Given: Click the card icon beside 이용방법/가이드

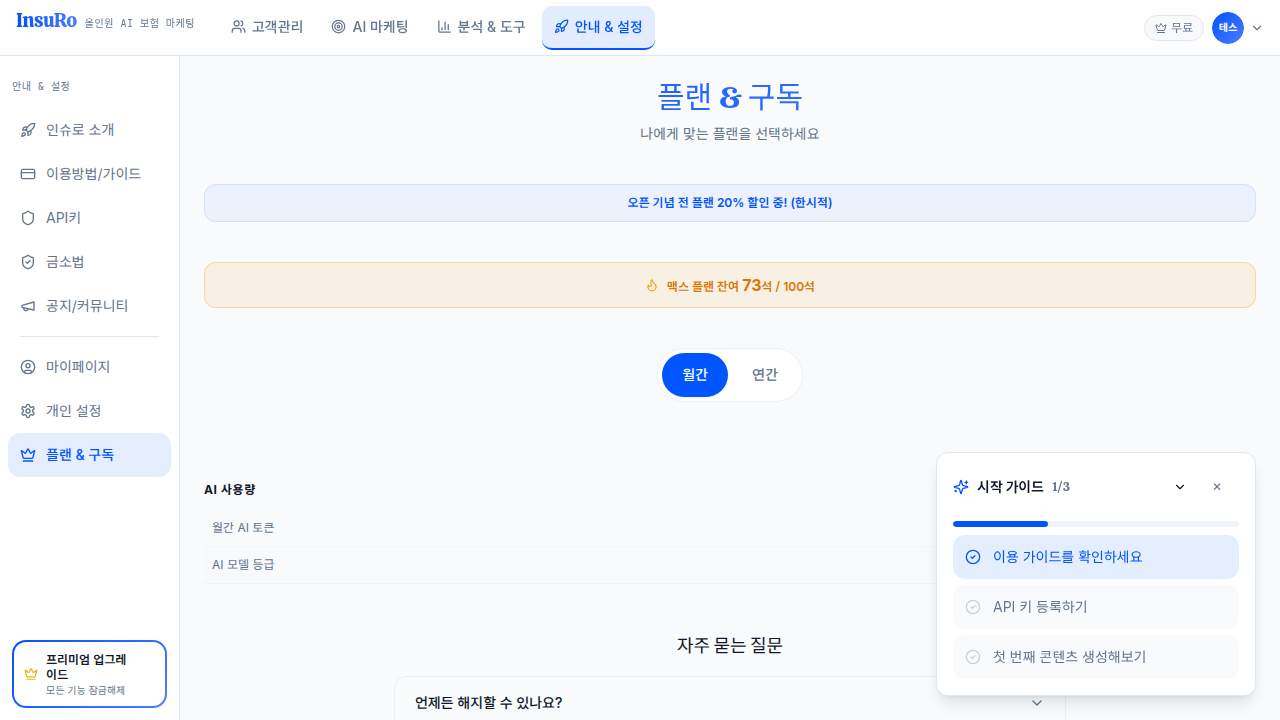Looking at the screenshot, I should pyautogui.click(x=28, y=174).
